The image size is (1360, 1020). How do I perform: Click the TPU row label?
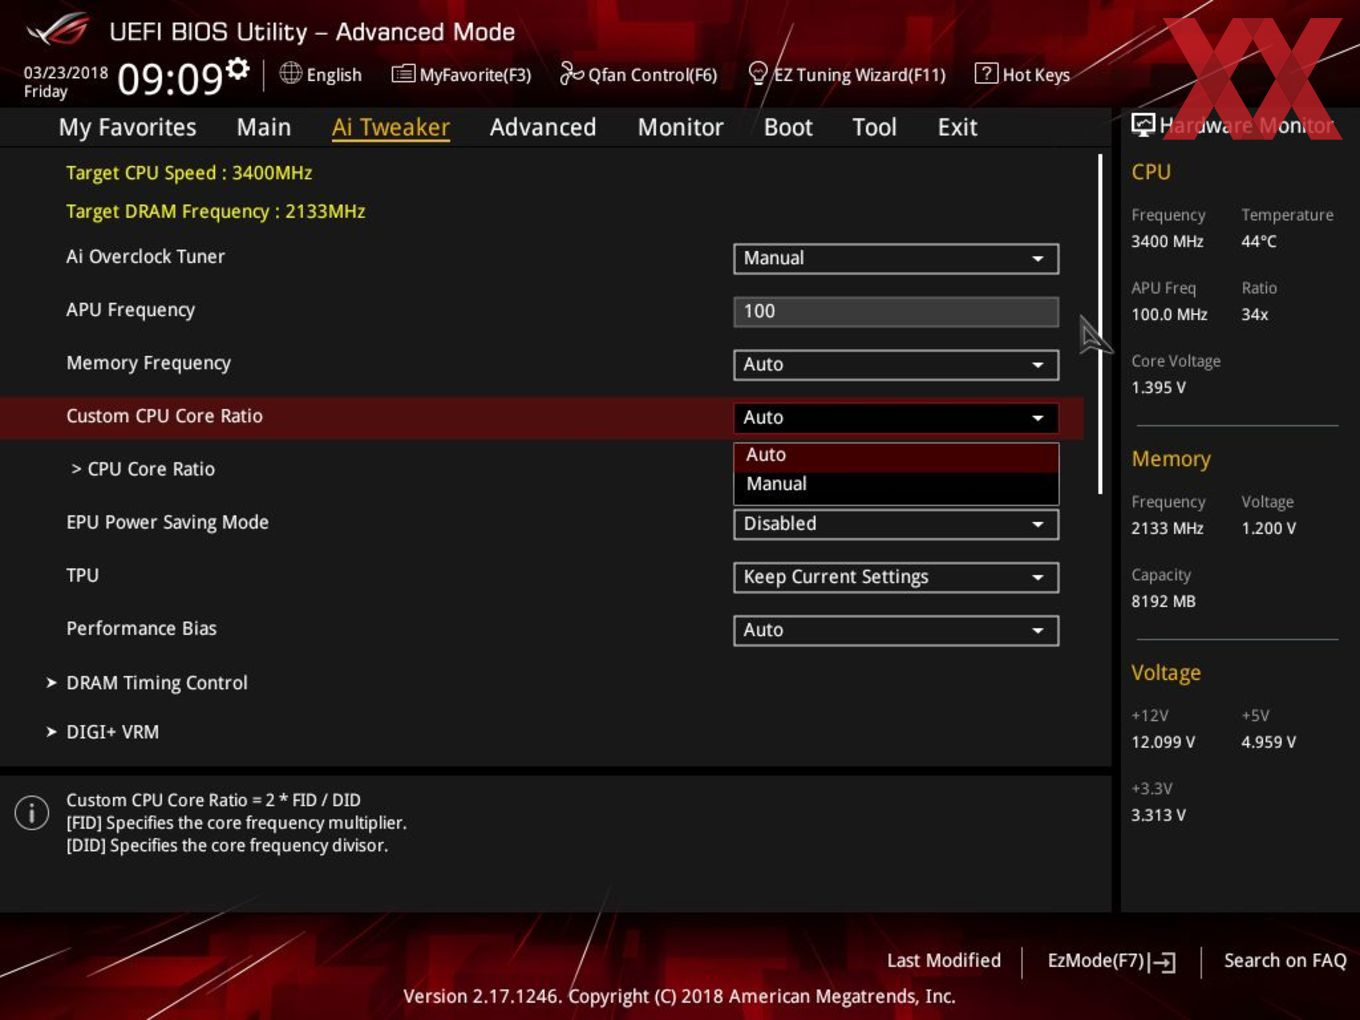tap(82, 575)
